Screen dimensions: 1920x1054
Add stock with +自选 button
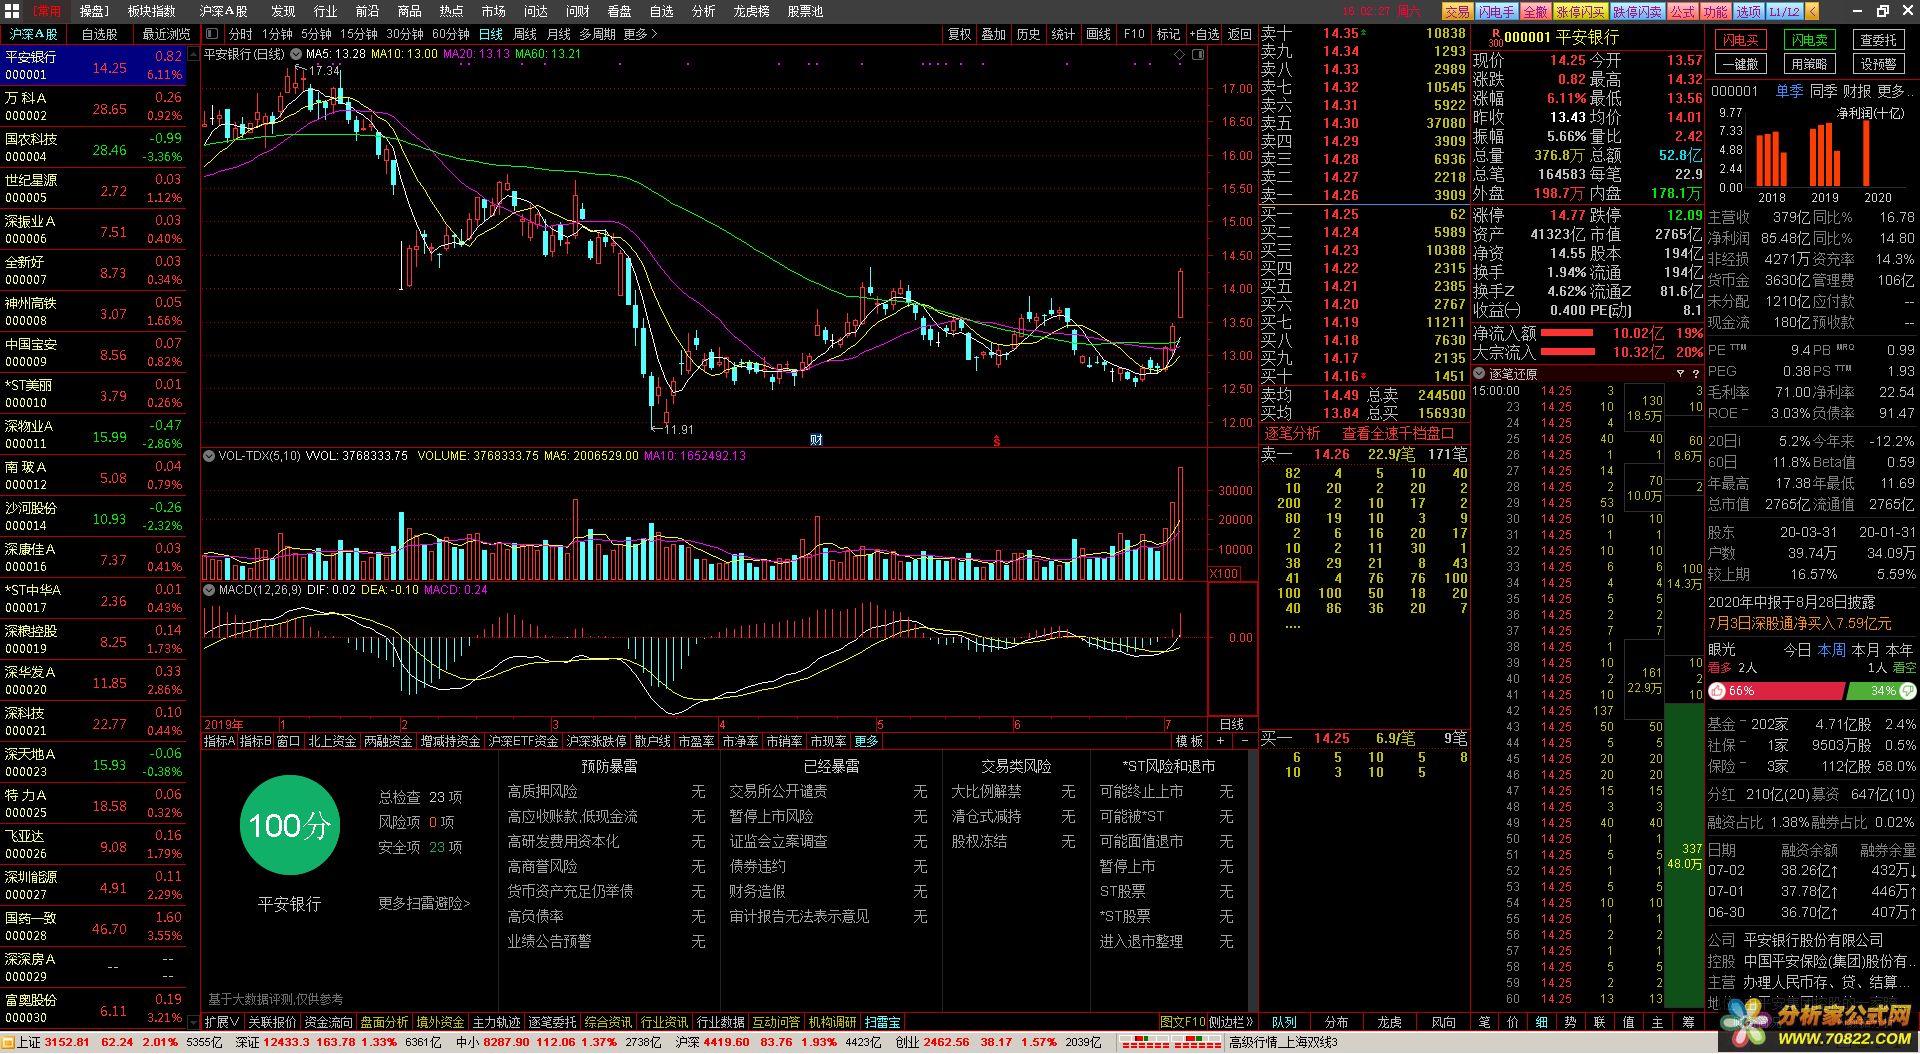pos(1204,34)
